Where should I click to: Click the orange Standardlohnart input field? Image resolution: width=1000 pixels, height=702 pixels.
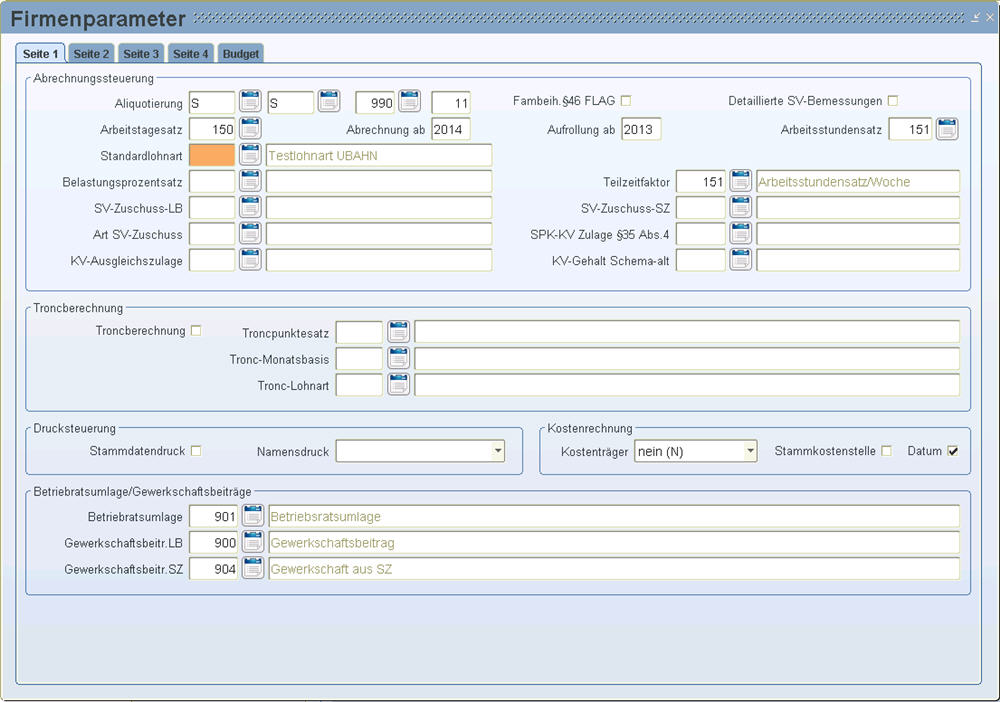click(x=212, y=155)
